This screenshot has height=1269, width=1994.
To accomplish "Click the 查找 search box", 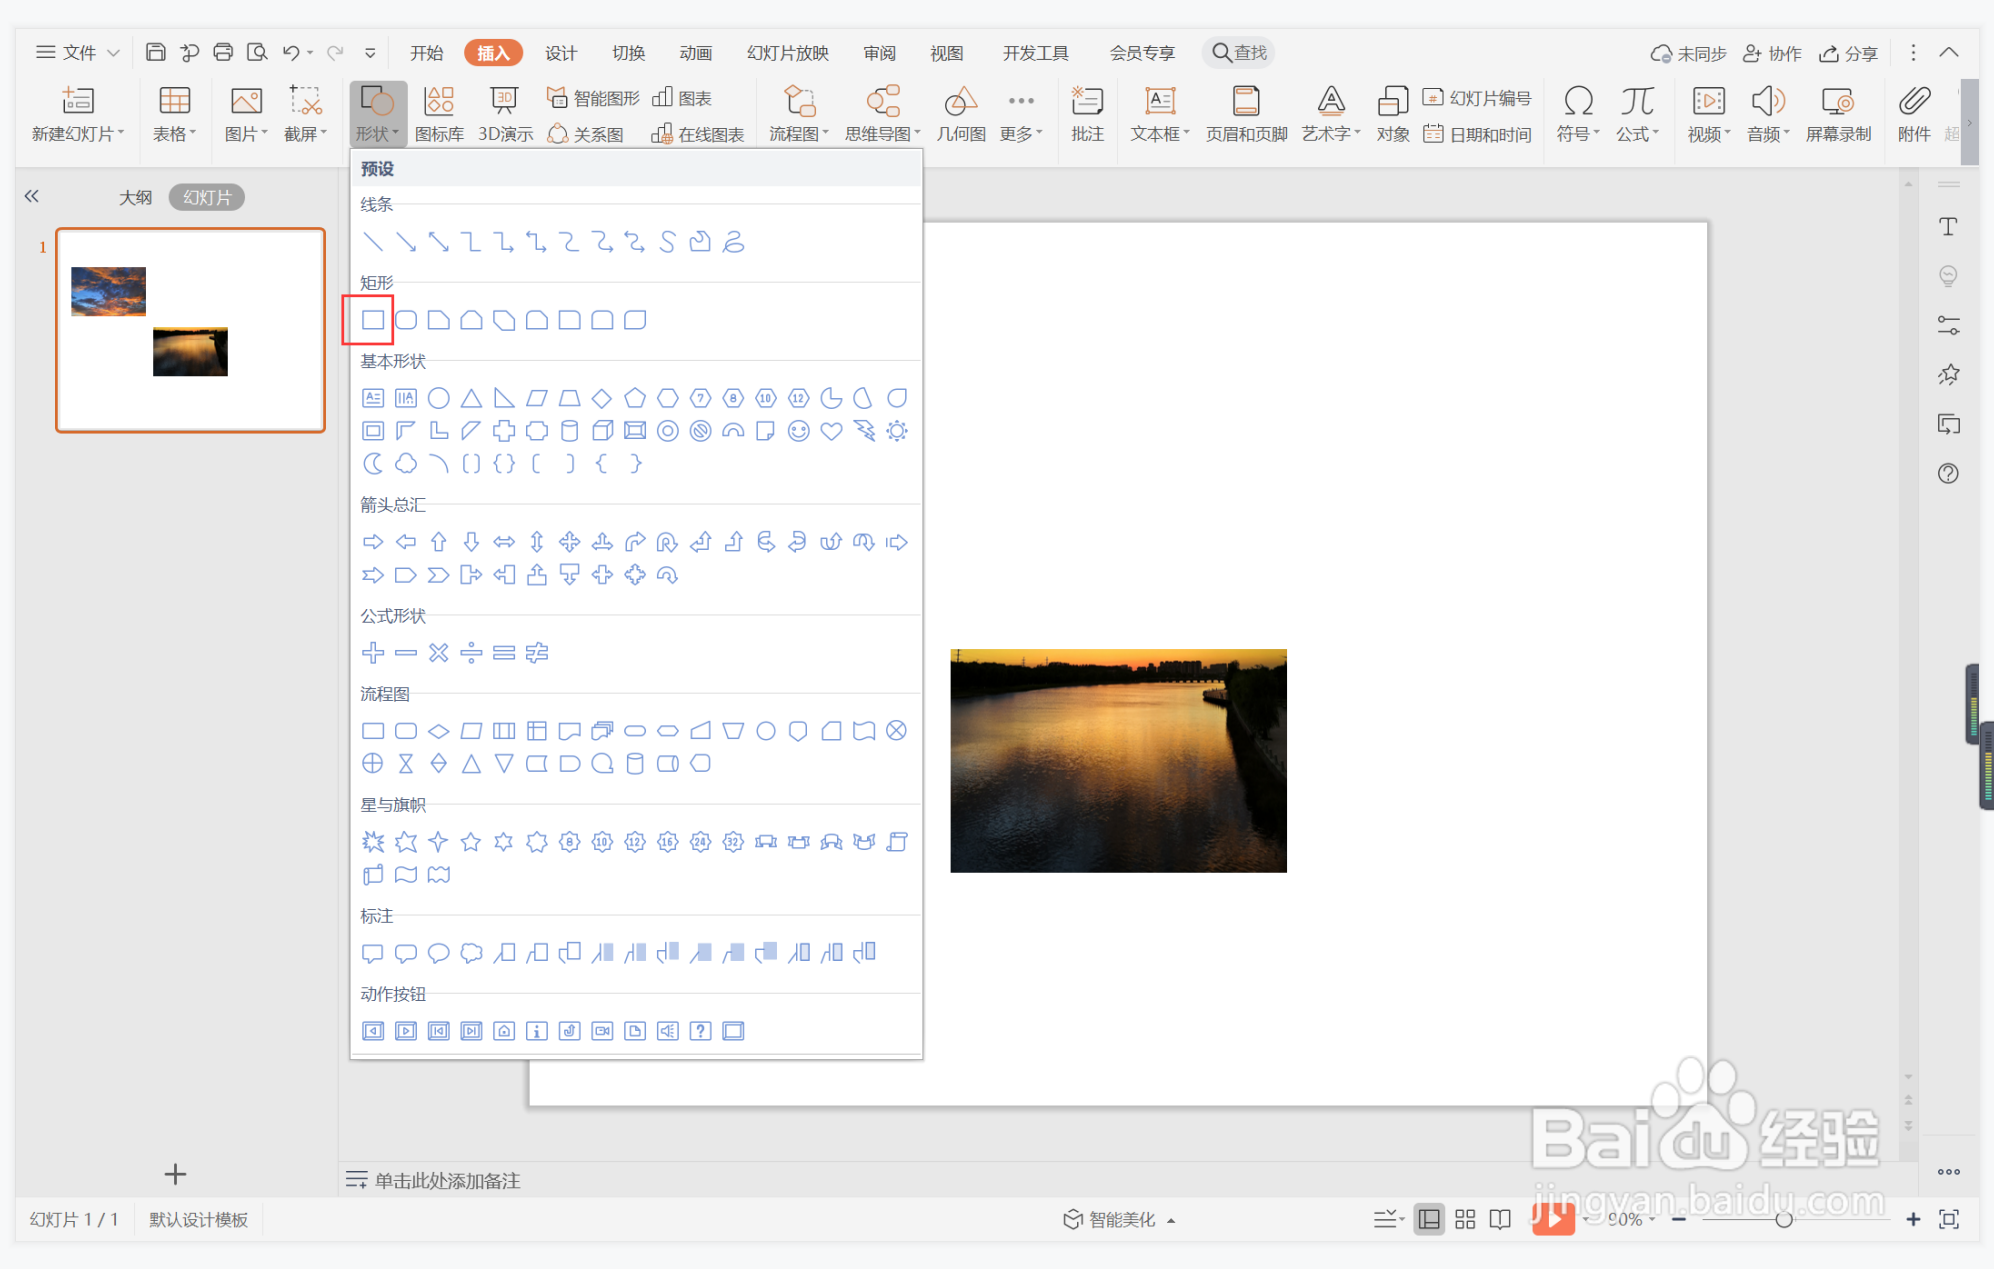I will coord(1239,53).
